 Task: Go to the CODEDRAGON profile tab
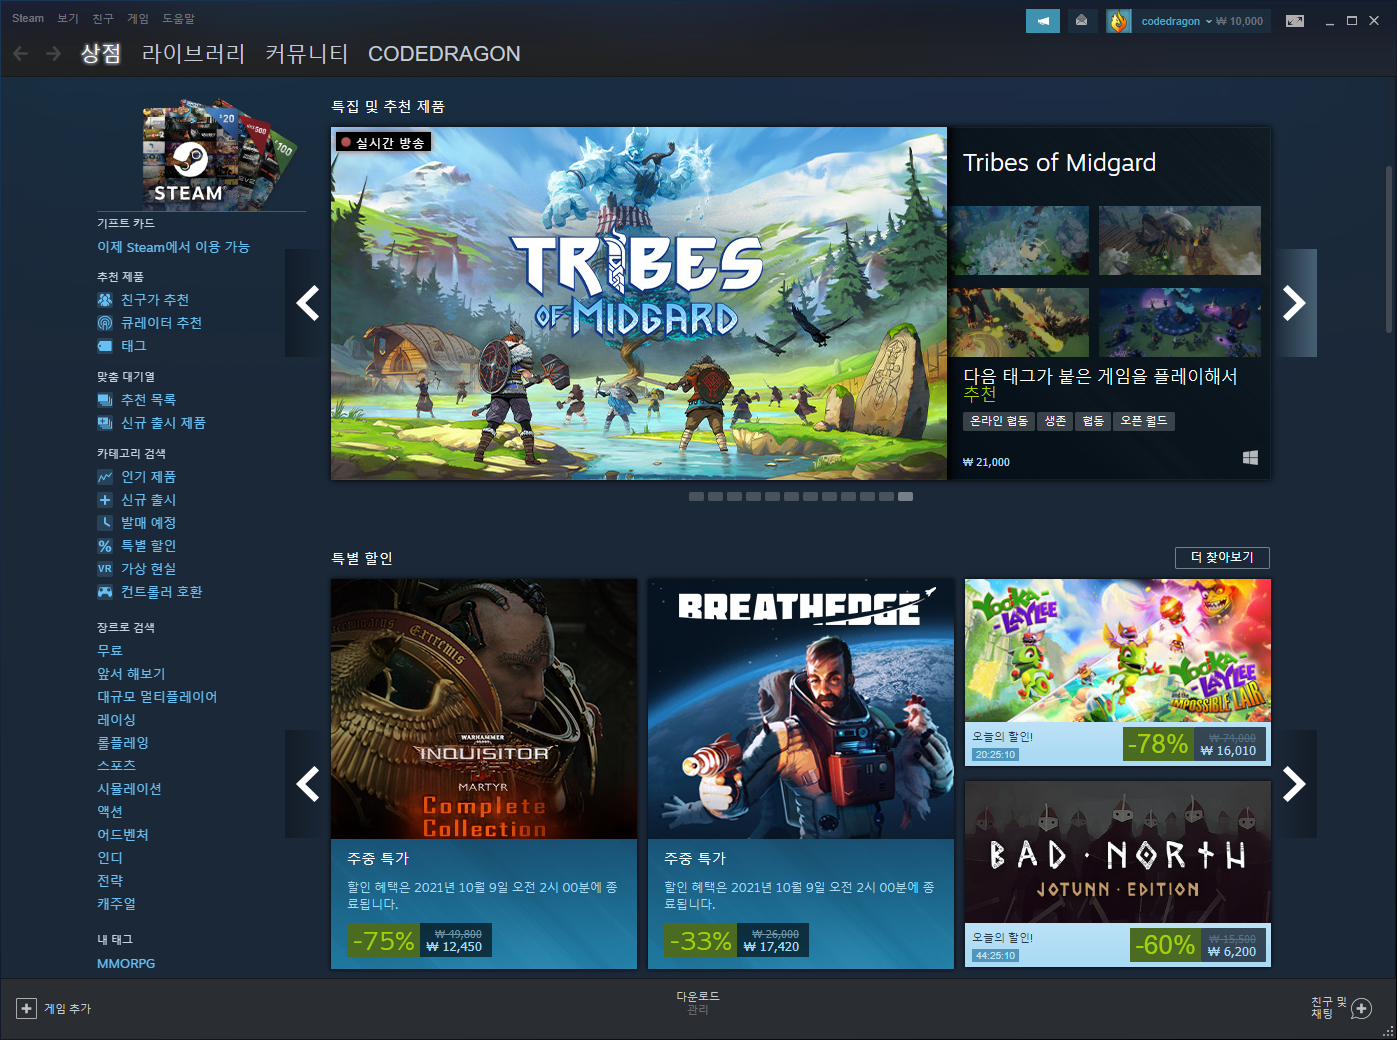coord(444,54)
